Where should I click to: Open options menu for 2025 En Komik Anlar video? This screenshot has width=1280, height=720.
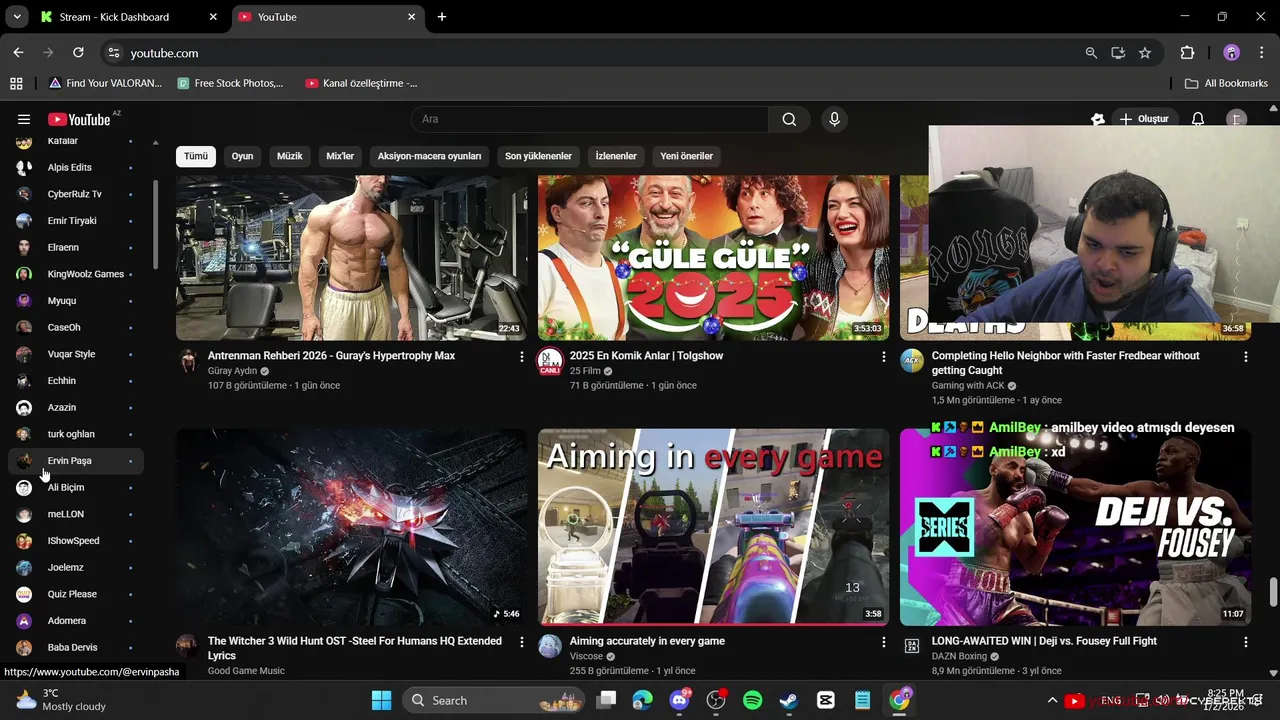(883, 356)
